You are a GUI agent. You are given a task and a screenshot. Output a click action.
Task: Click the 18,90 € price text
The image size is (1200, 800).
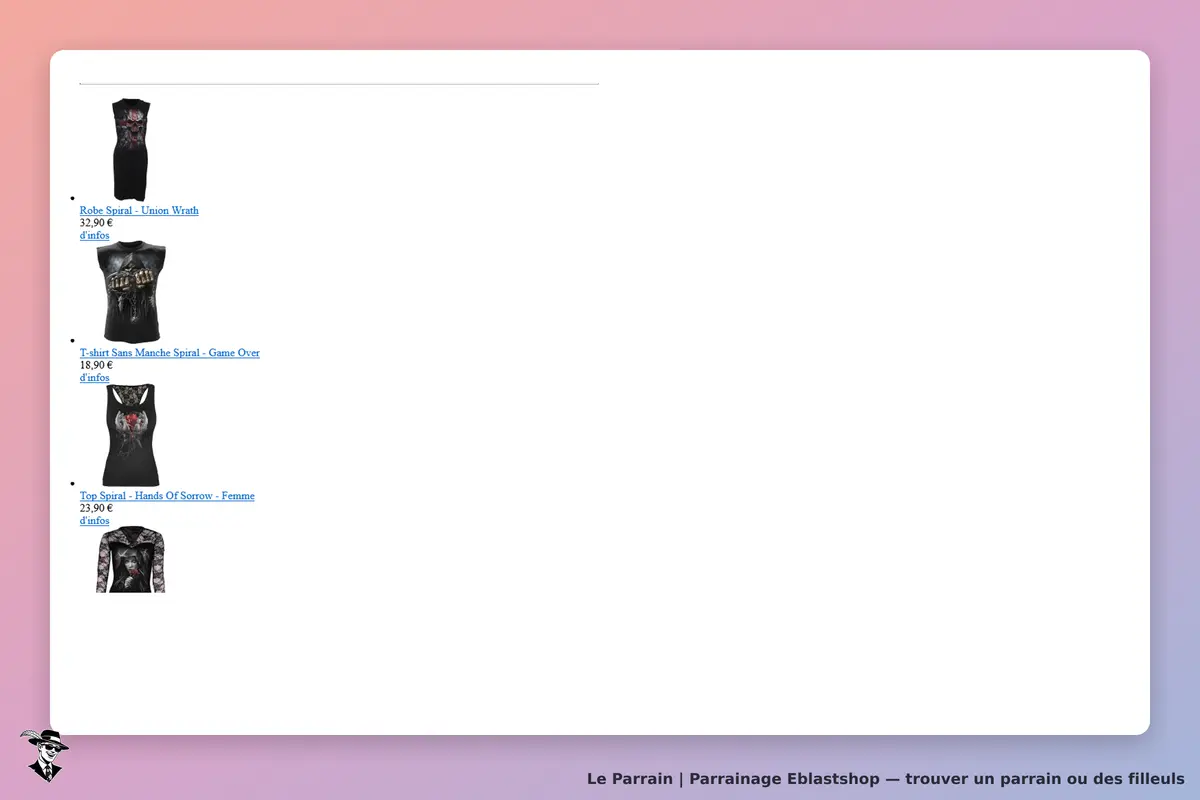click(96, 366)
